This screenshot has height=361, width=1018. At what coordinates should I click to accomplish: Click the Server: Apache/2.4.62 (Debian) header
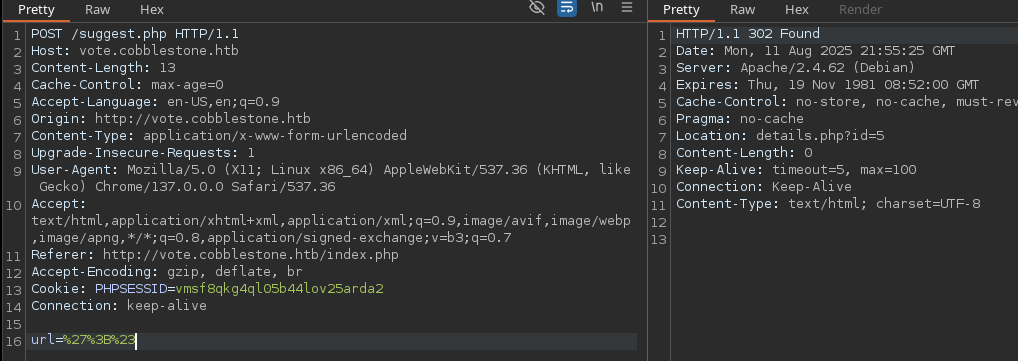795,68
